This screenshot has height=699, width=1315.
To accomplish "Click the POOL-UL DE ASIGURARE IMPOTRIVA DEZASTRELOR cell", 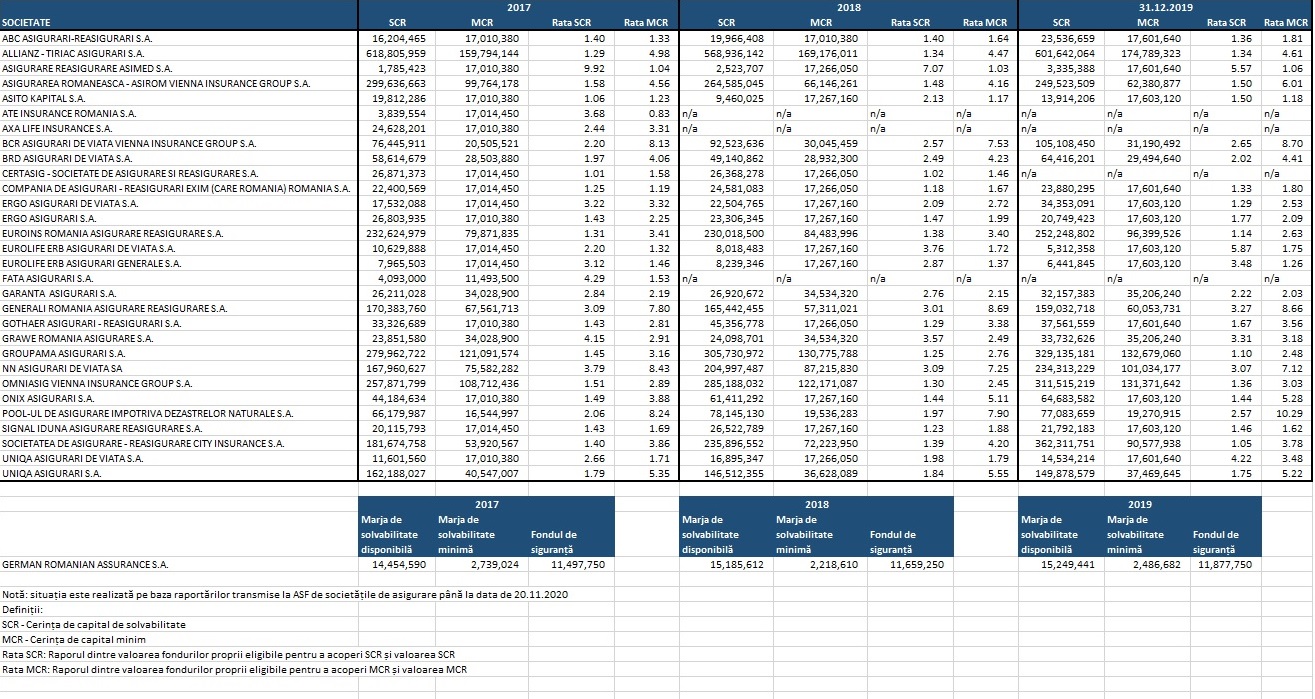I will pyautogui.click(x=147, y=413).
